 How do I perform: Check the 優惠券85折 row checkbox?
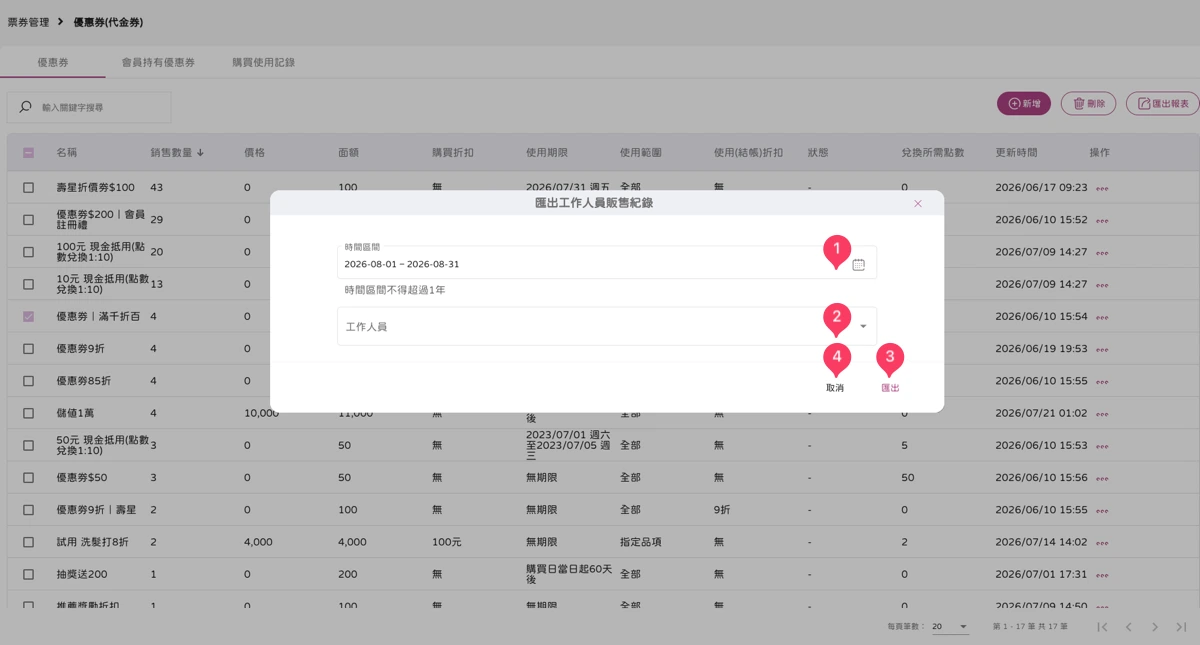[28, 381]
